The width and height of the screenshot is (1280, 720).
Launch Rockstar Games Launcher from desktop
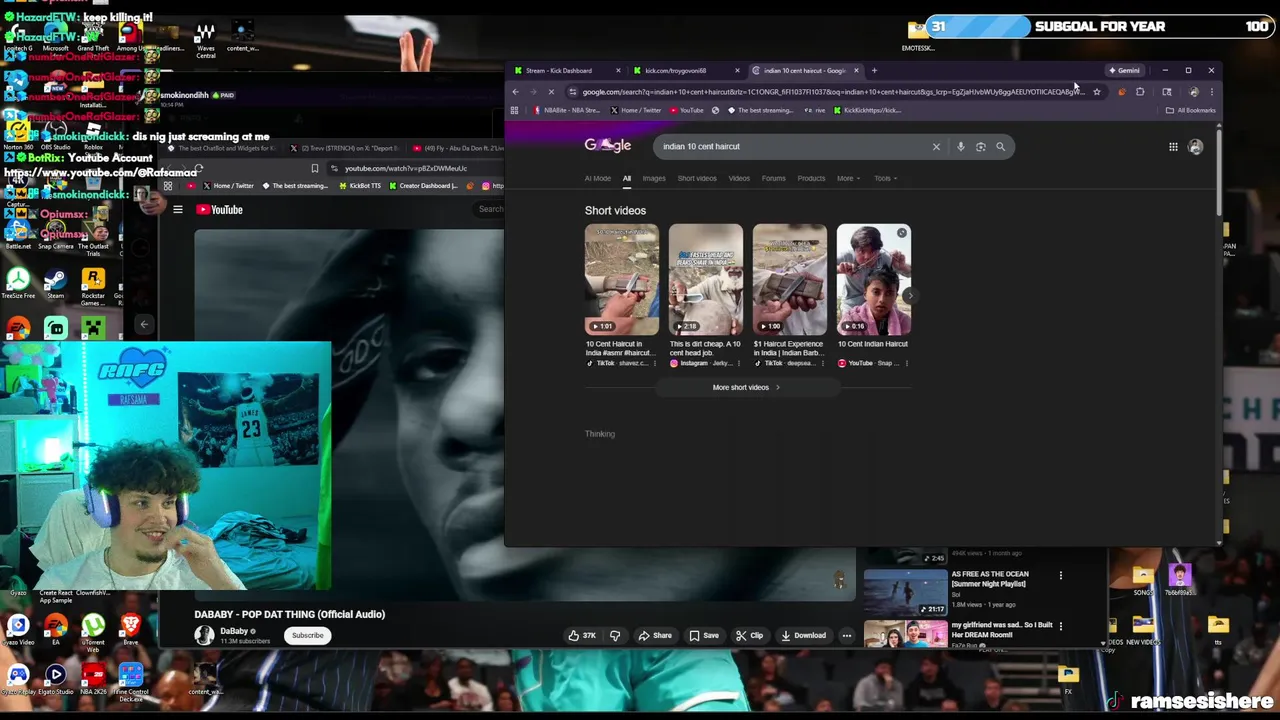coord(93,285)
